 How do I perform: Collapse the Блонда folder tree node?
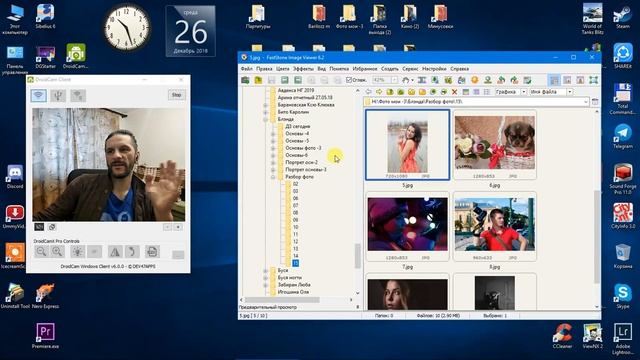pos(266,119)
